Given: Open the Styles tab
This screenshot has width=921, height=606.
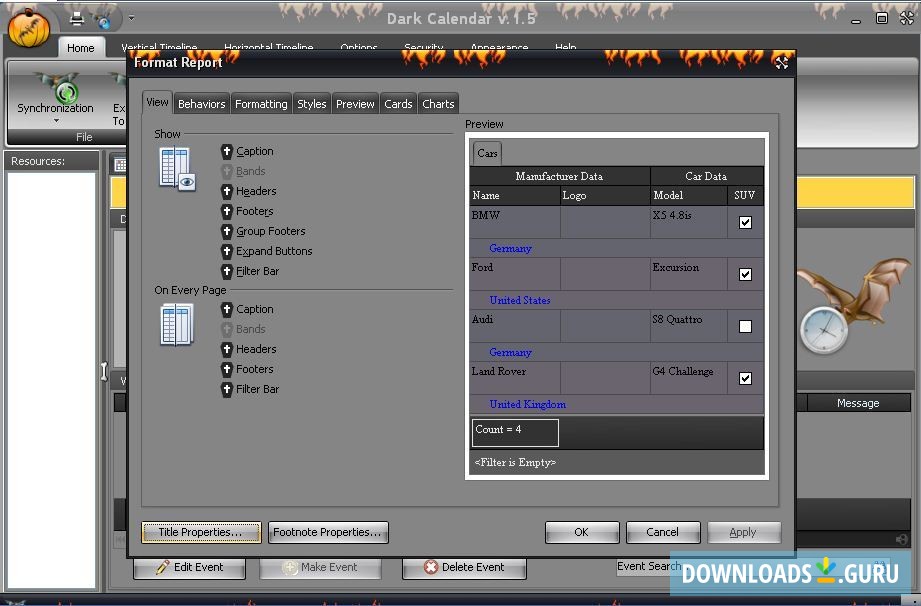Looking at the screenshot, I should 311,104.
